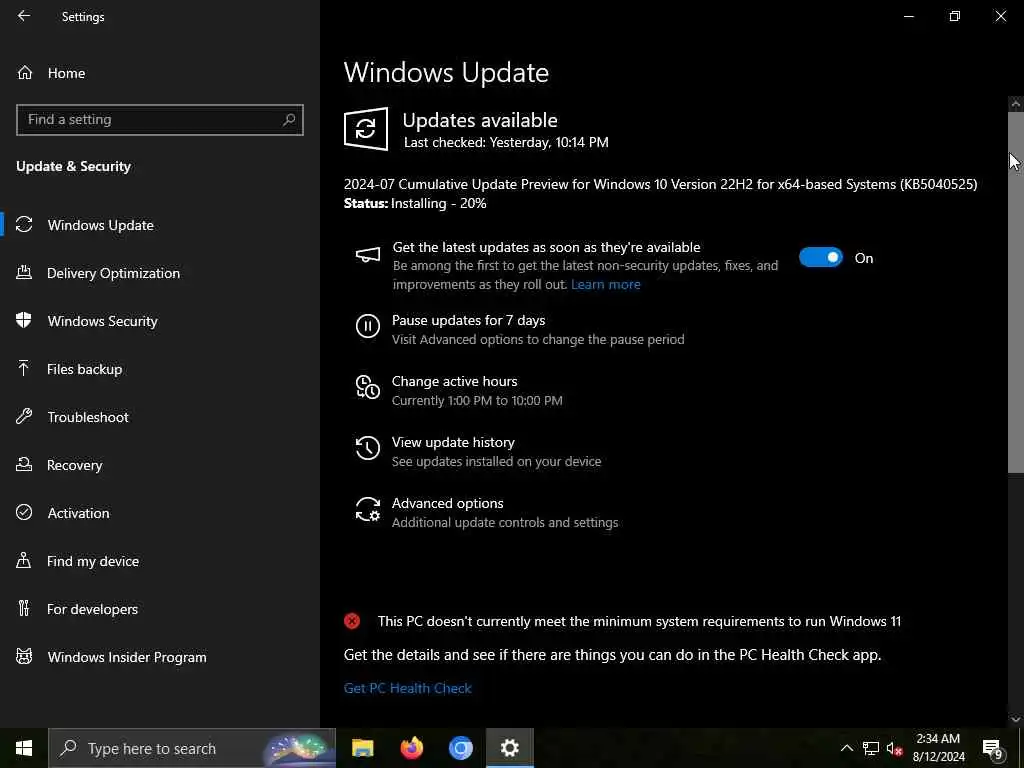Click the vertical scrollbar thumb
This screenshot has width=1024, height=768.
pos(1016,292)
